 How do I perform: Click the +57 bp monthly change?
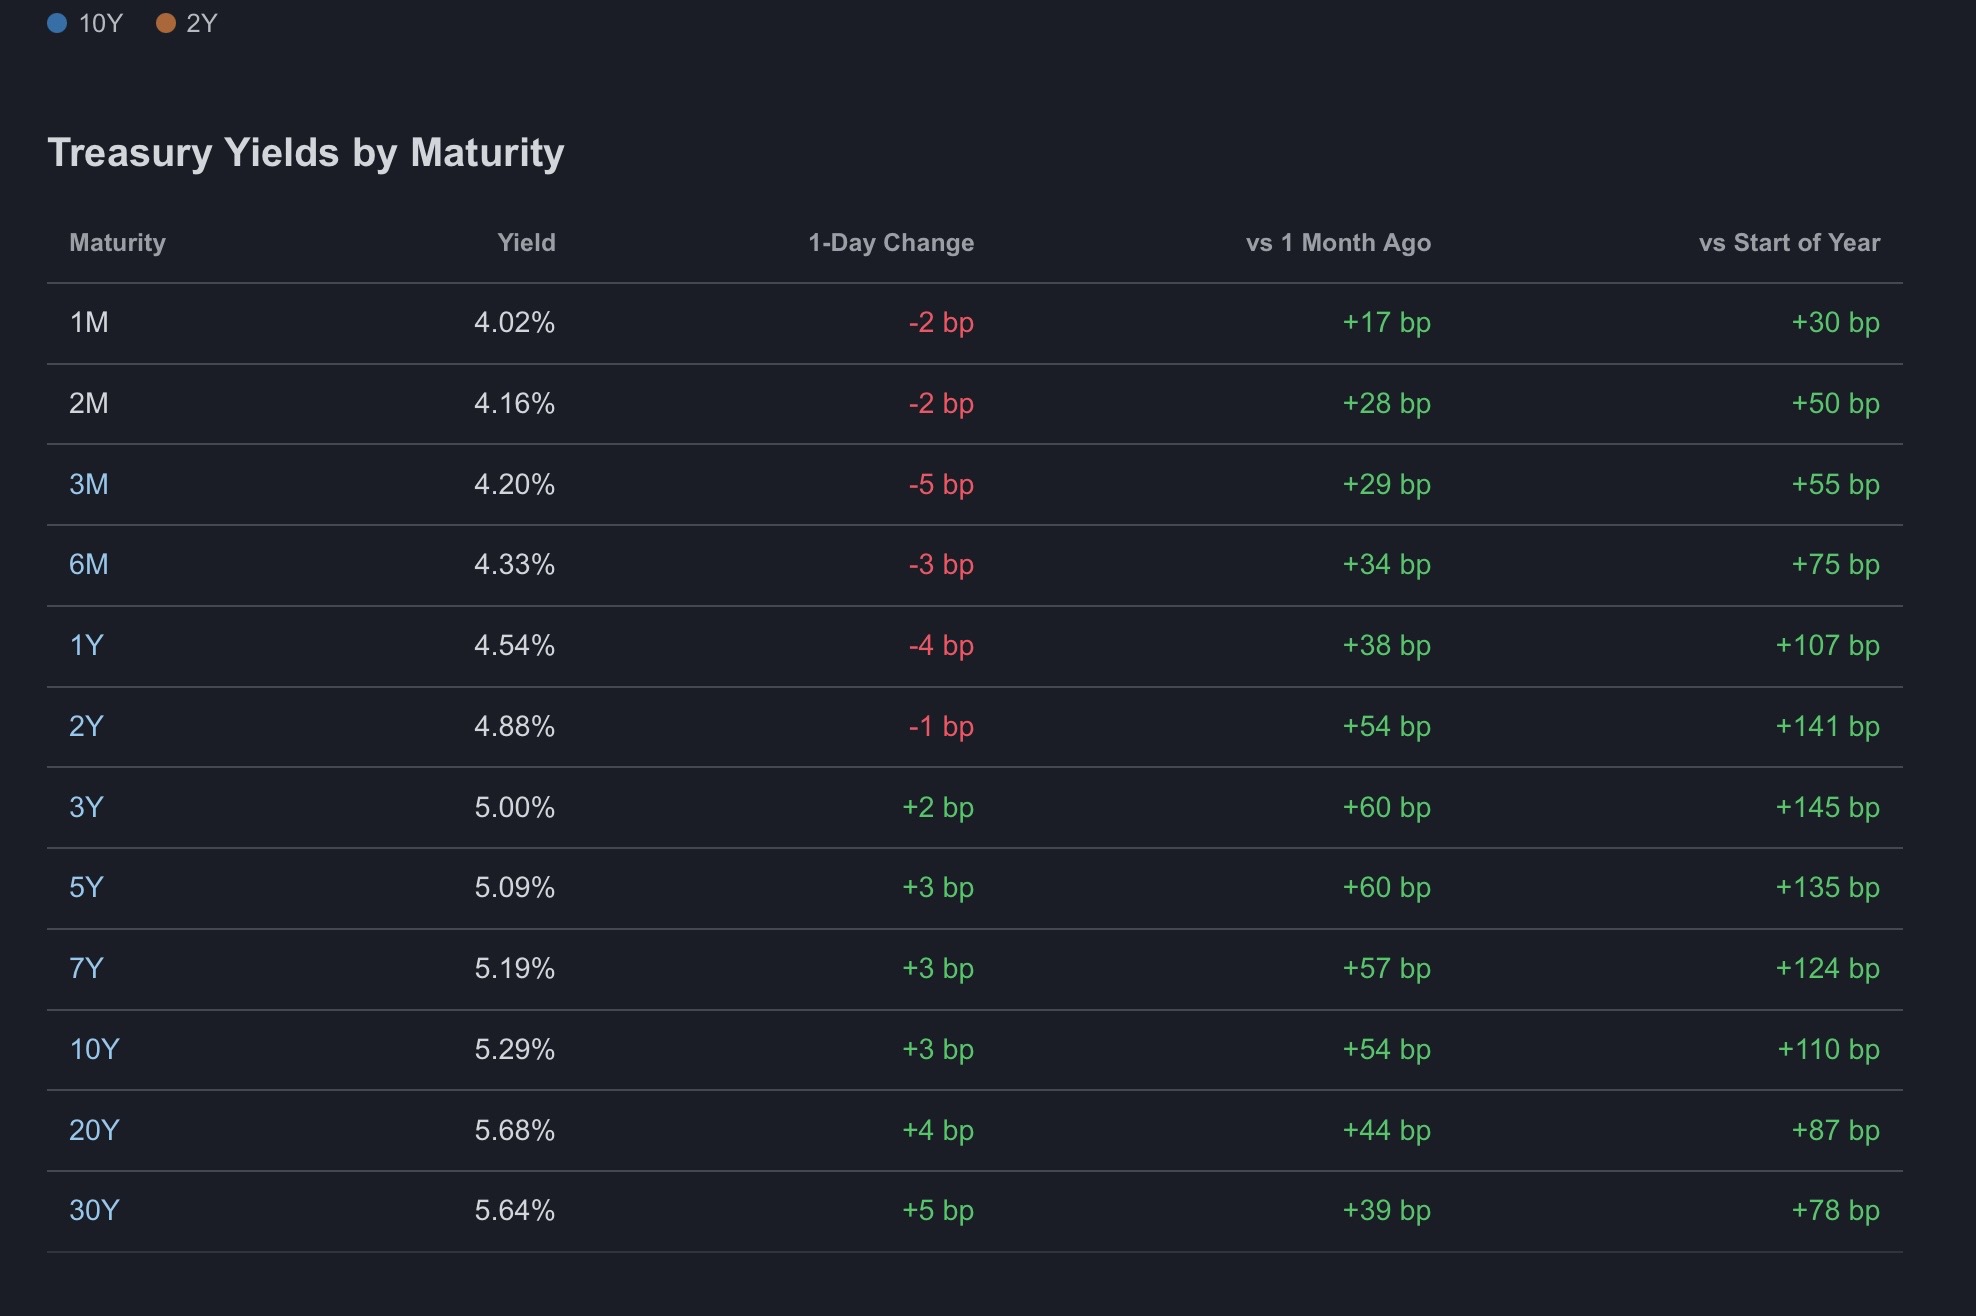coord(1386,969)
